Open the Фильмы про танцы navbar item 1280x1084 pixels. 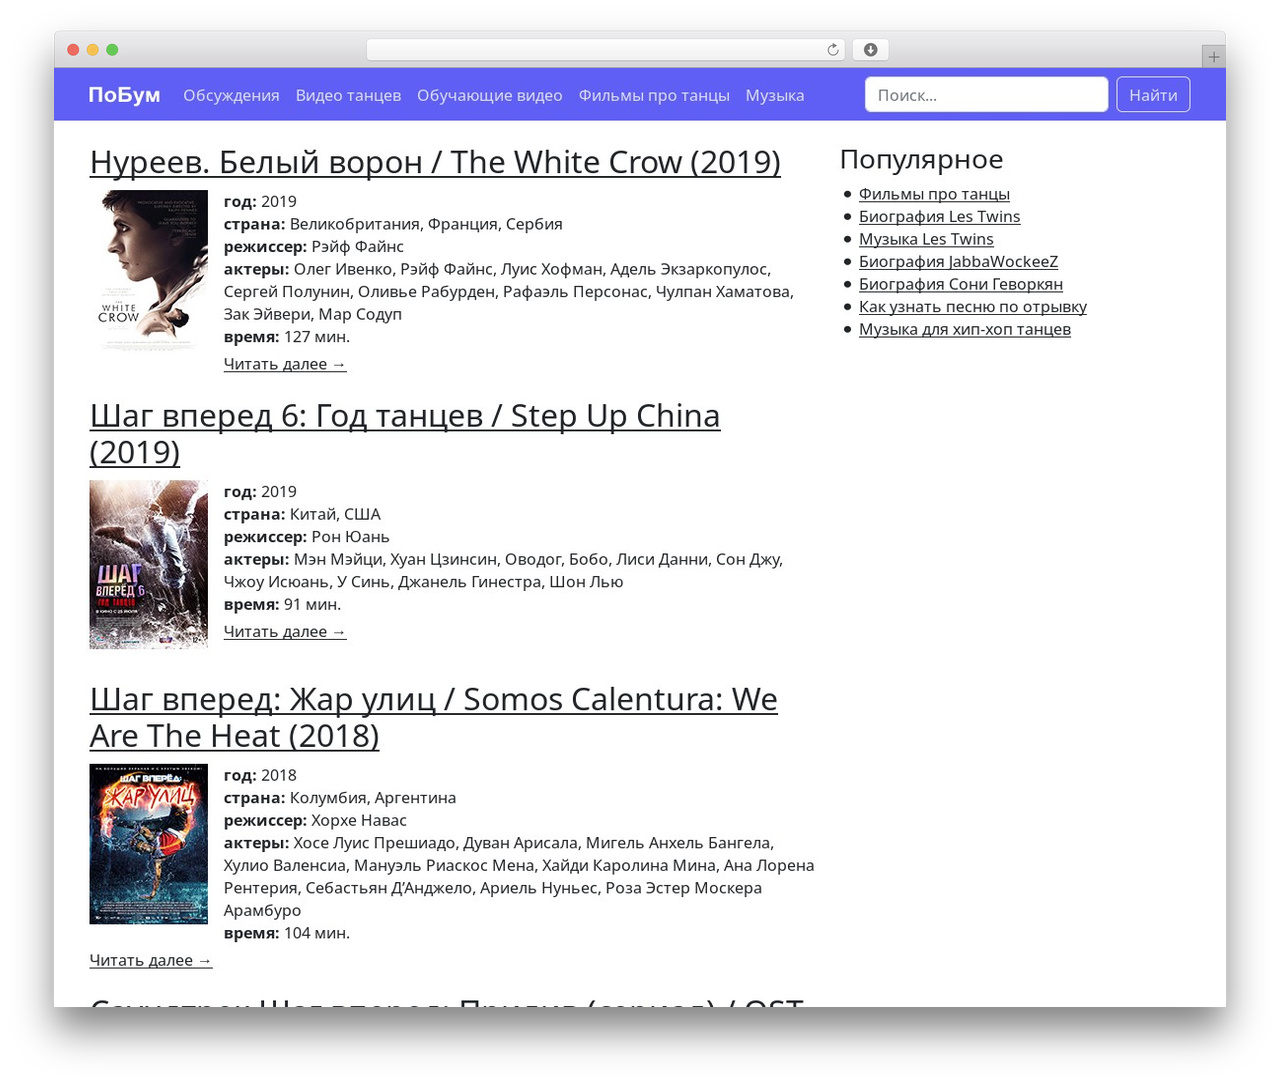click(x=654, y=95)
